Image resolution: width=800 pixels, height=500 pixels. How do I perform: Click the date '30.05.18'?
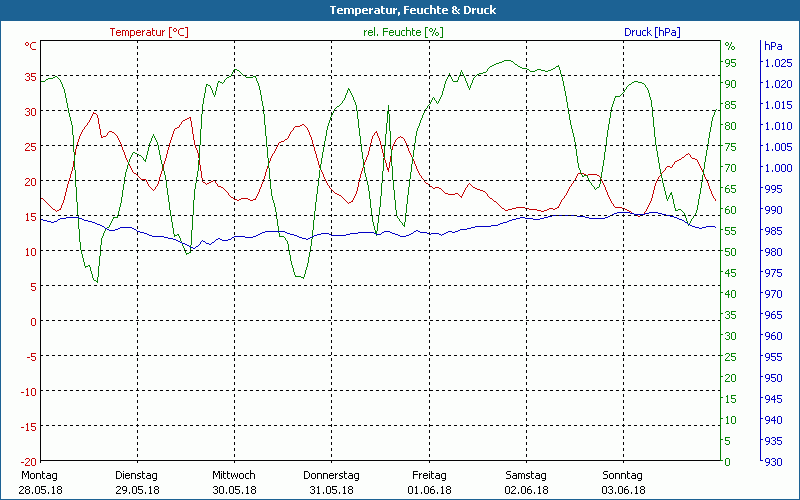(x=234, y=490)
